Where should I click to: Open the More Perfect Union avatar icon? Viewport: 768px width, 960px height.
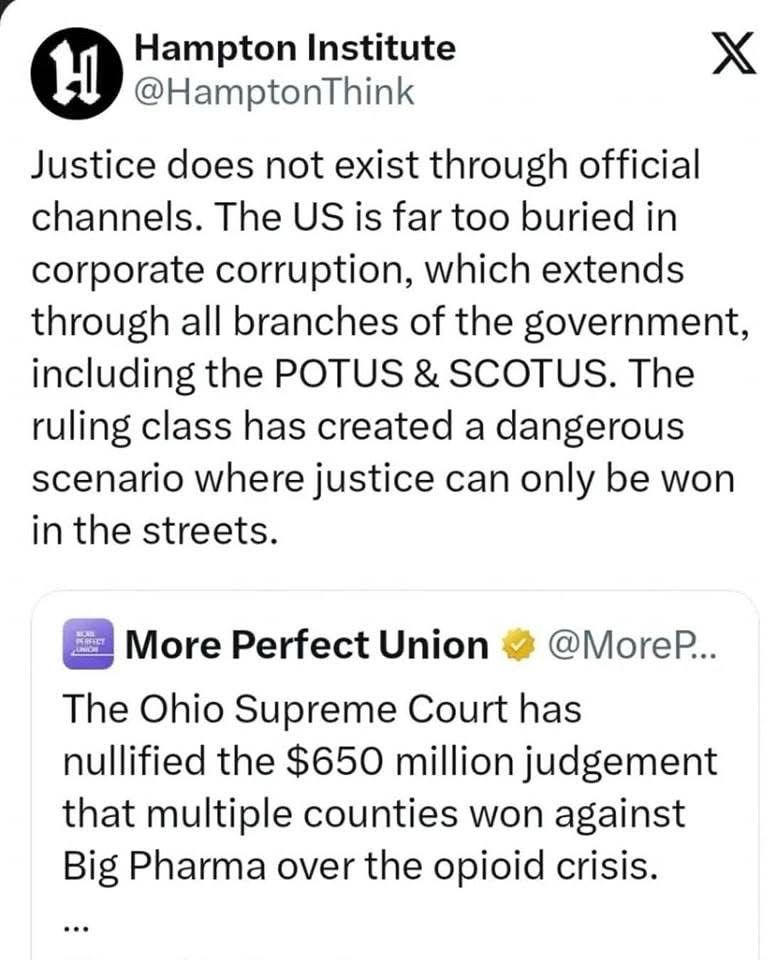[x=92, y=645]
